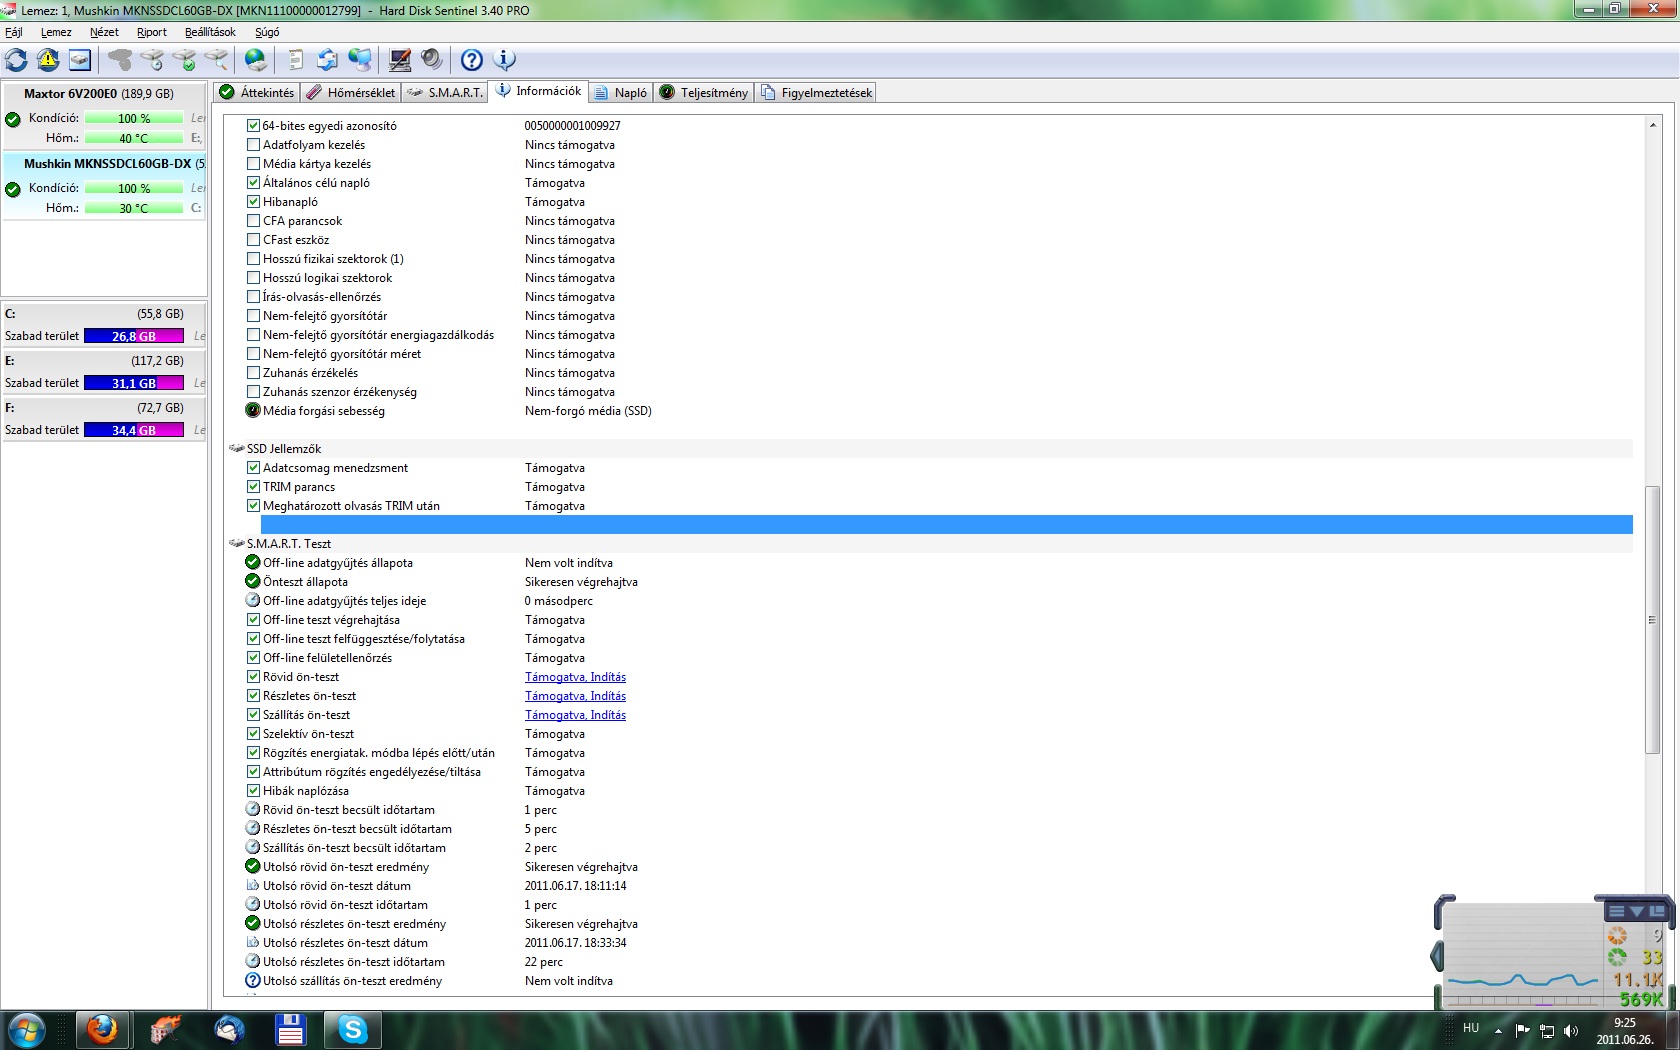The image size is (1680, 1050).
Task: Click the taskbar icon left of Thunderbird
Action: pos(165,1029)
